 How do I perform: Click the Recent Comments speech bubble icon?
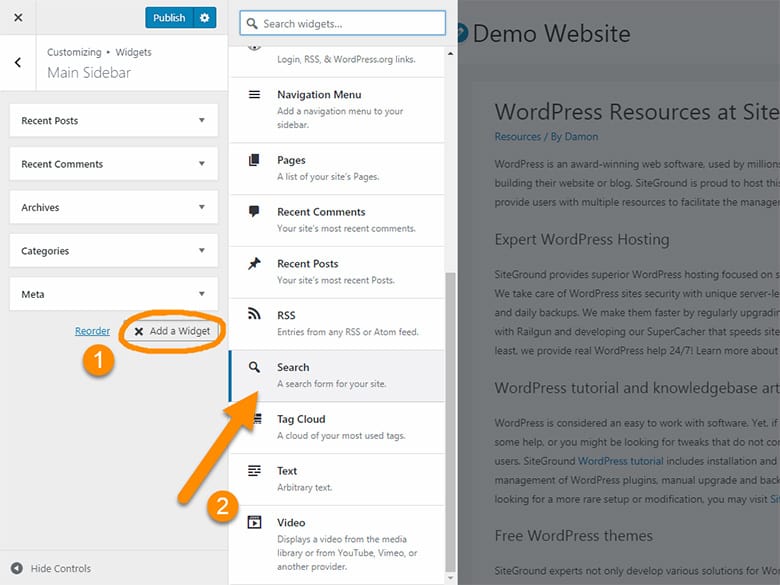pos(254,211)
